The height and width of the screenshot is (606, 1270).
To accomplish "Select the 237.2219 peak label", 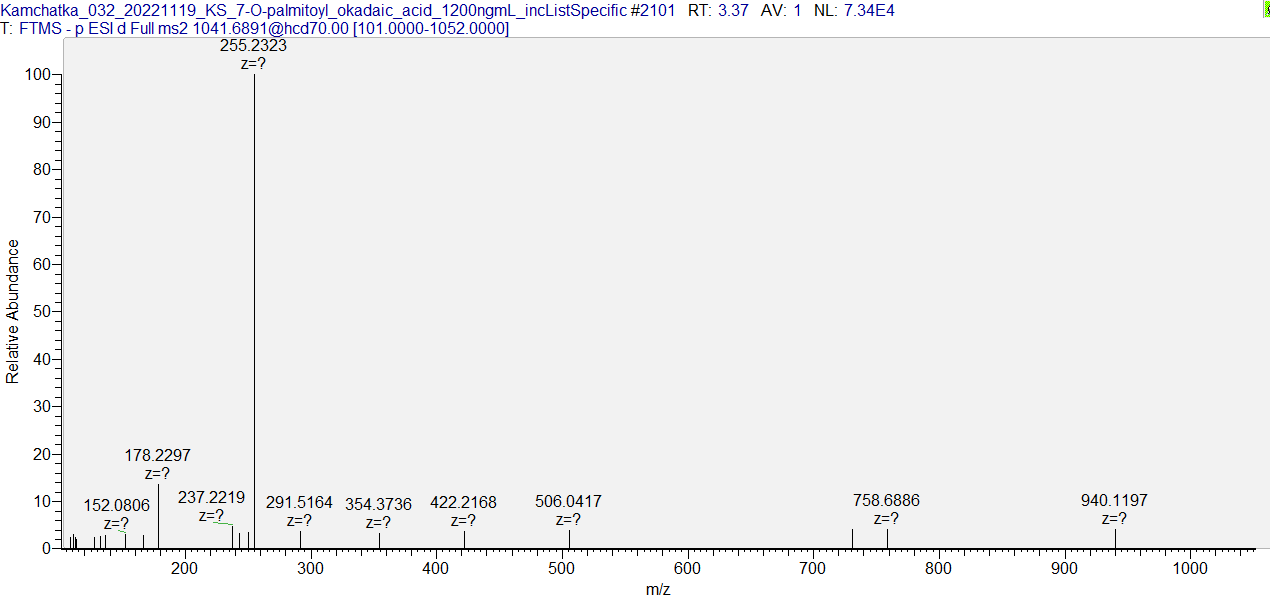I will click(x=211, y=497).
